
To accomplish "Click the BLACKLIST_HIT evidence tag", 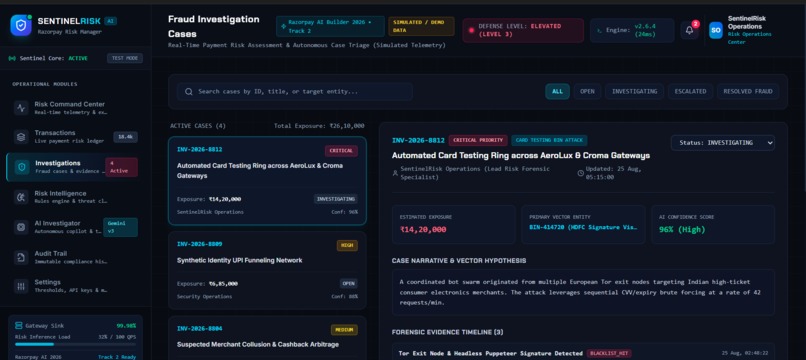I will 609,353.
